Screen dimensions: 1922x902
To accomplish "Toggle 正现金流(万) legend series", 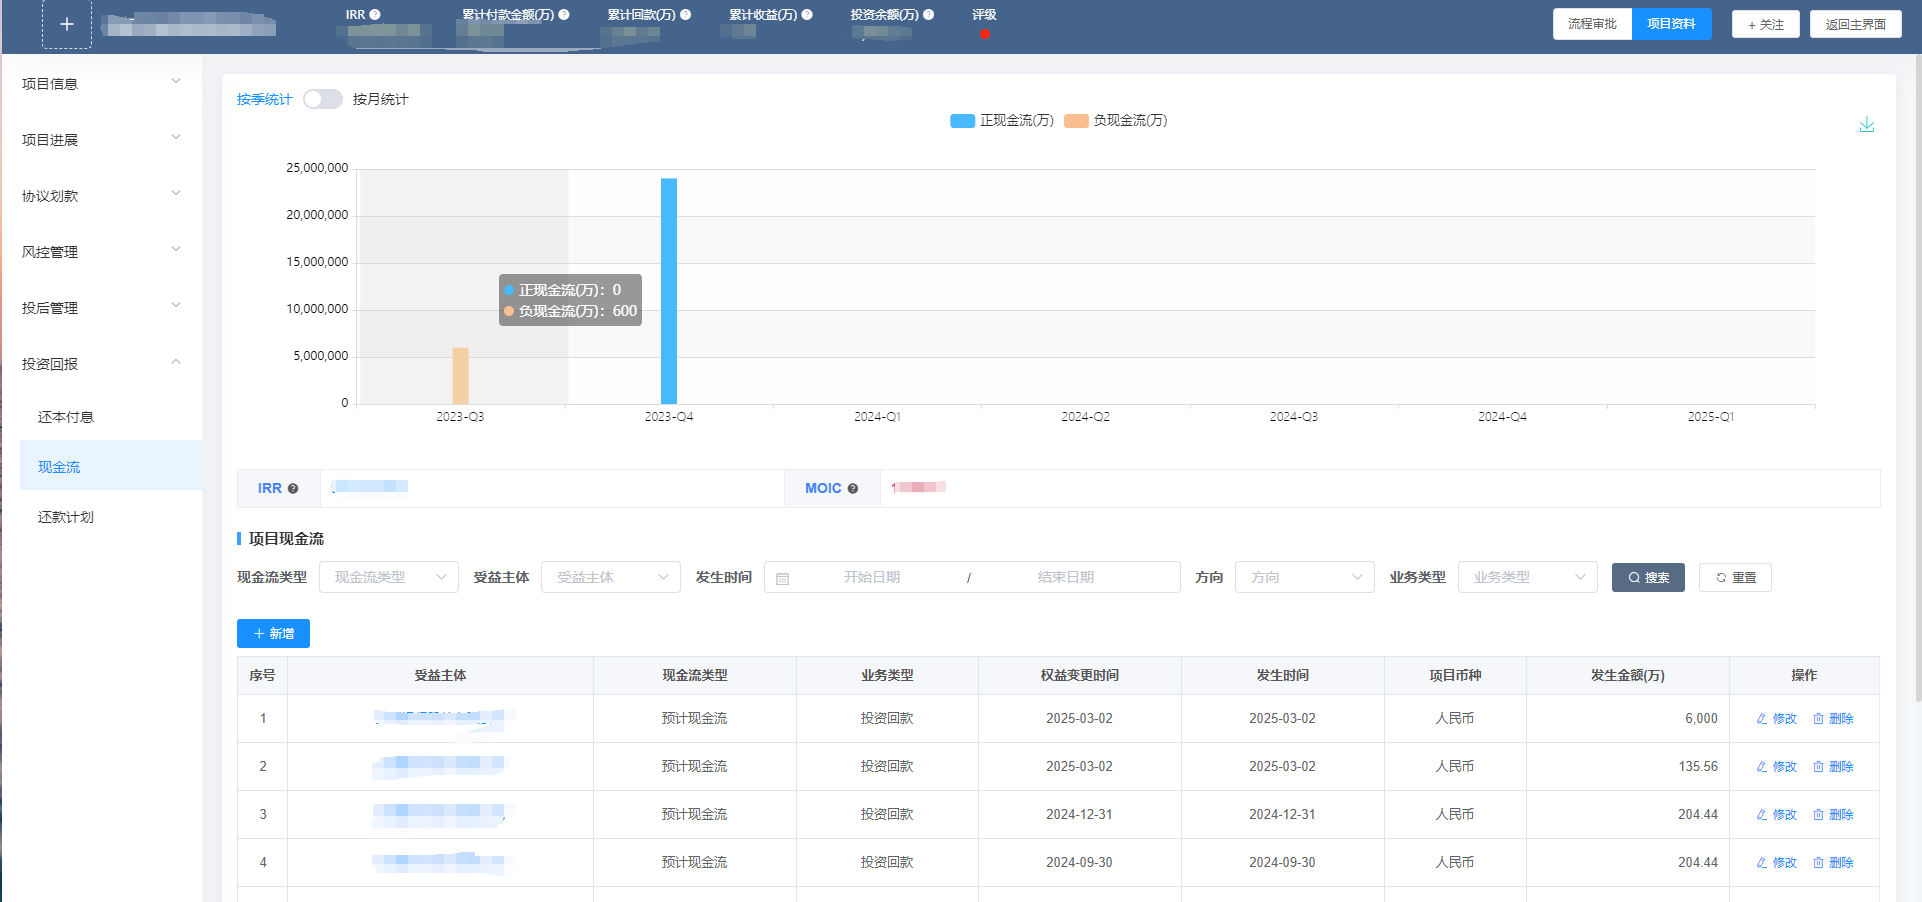I will click(1002, 121).
